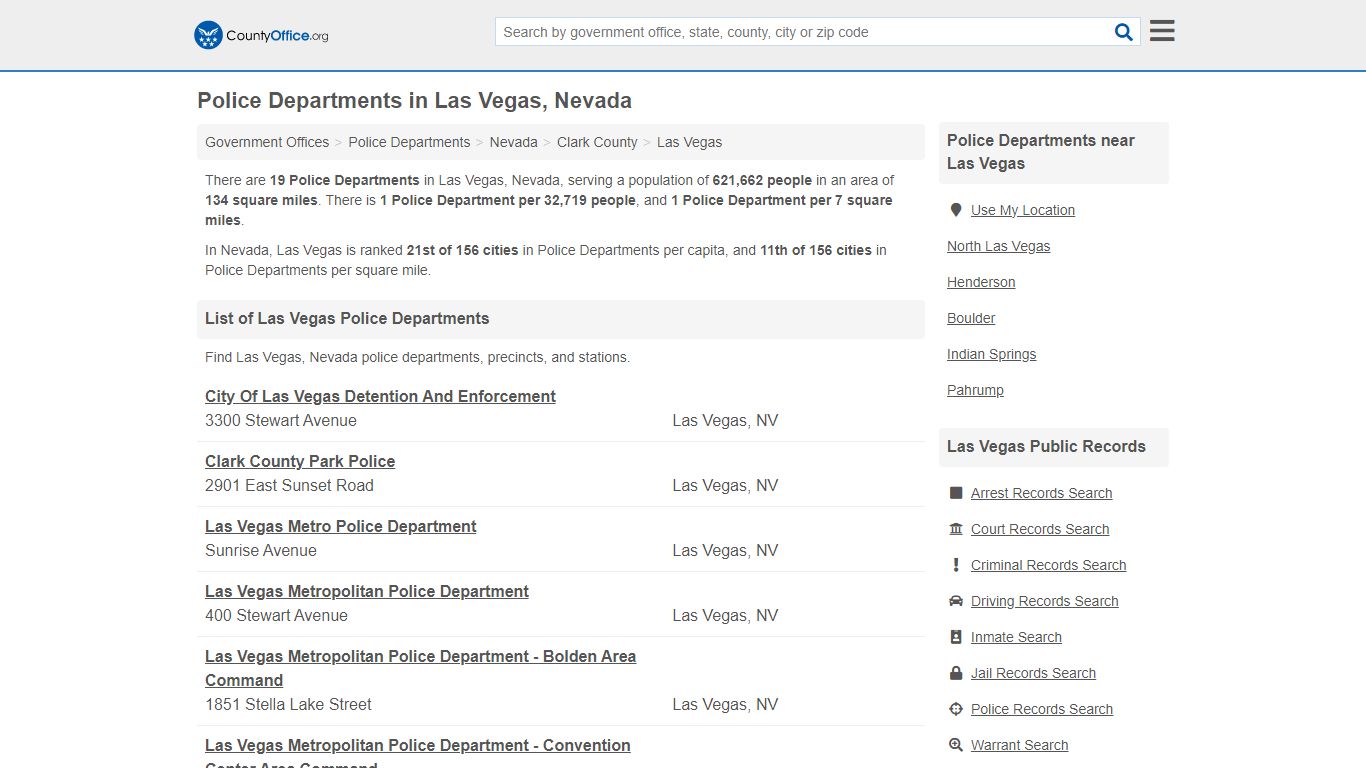Open Driving Records Search link
This screenshot has width=1366, height=768.
[1045, 601]
